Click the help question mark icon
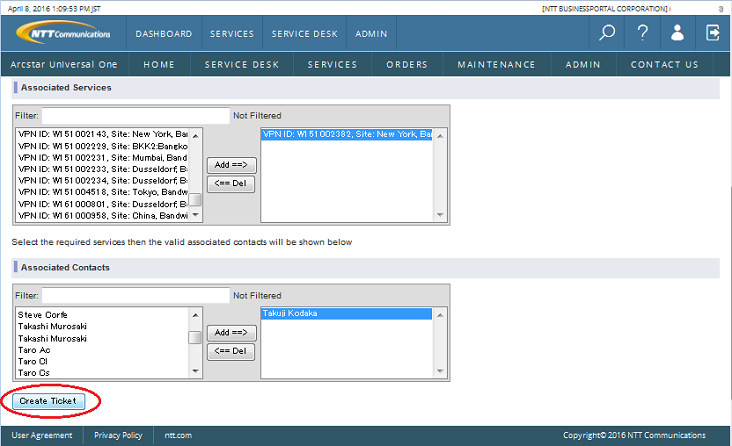 coord(643,33)
